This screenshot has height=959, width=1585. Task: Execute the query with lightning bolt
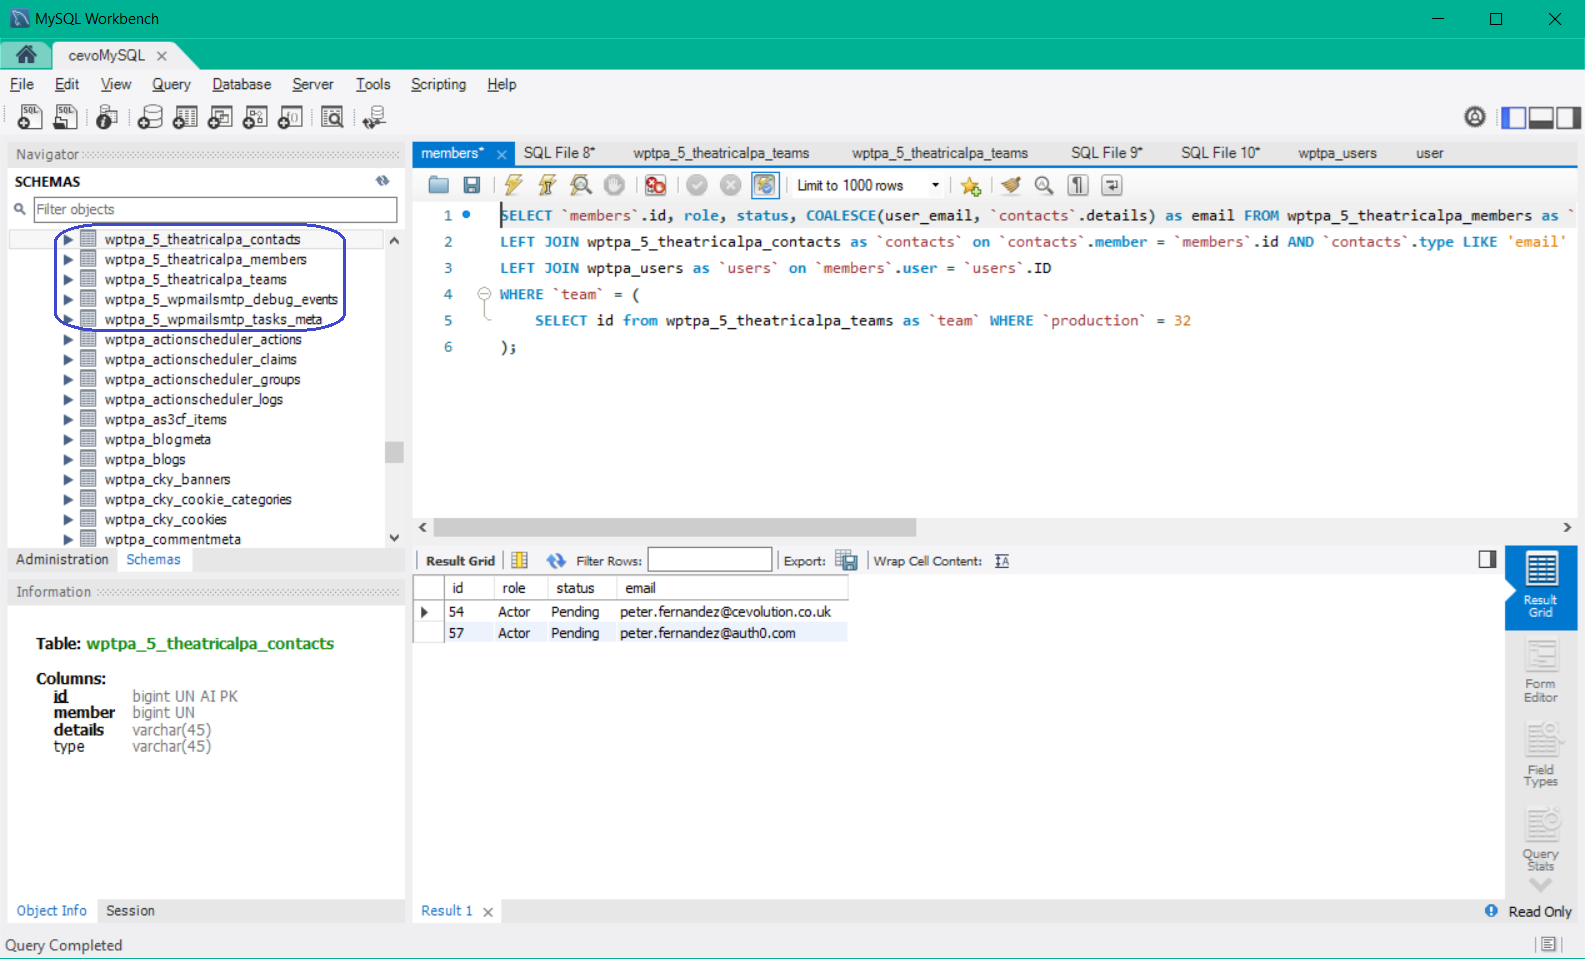click(514, 185)
